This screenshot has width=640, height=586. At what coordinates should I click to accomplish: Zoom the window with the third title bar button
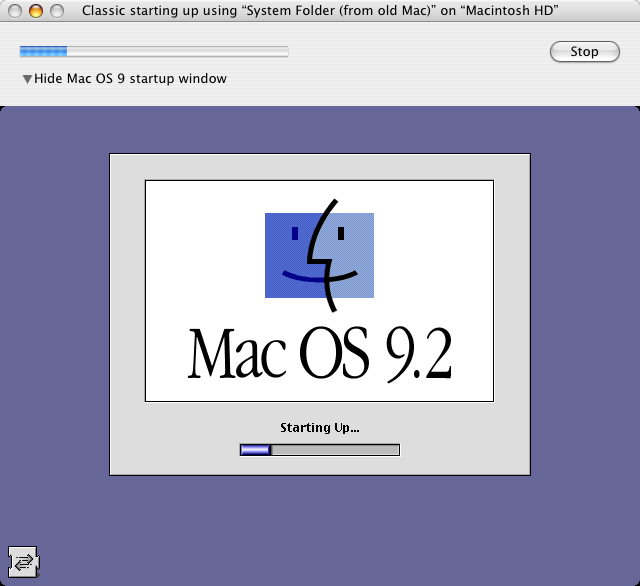tap(57, 11)
